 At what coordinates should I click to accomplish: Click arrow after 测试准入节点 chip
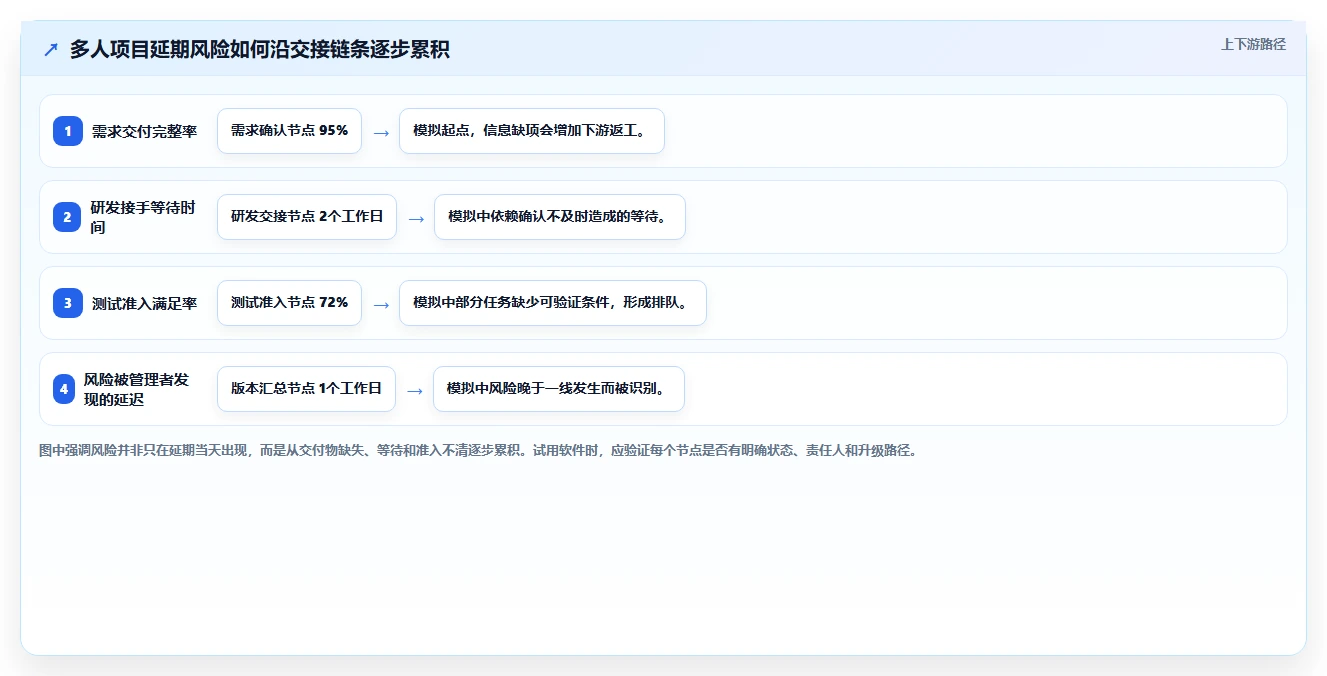tap(380, 304)
